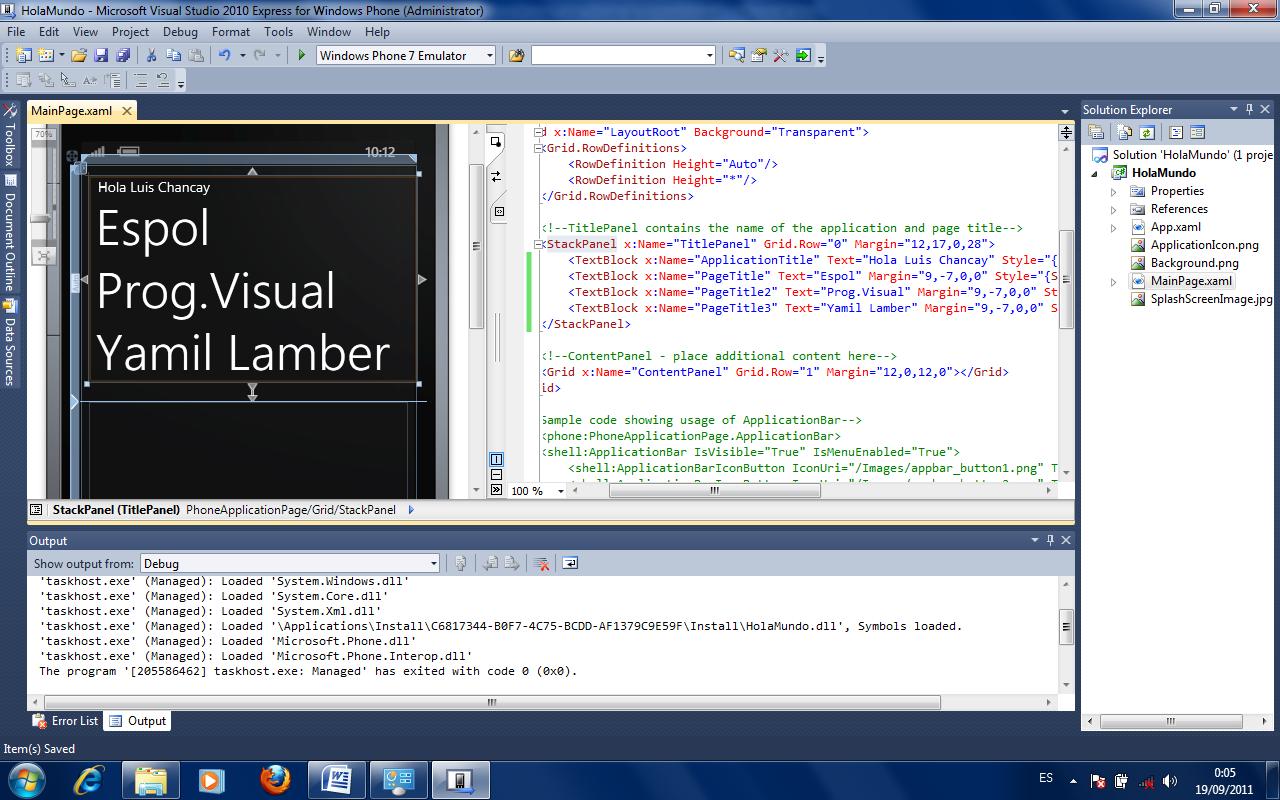Open App.xaml from Solution Explorer

tap(1175, 227)
